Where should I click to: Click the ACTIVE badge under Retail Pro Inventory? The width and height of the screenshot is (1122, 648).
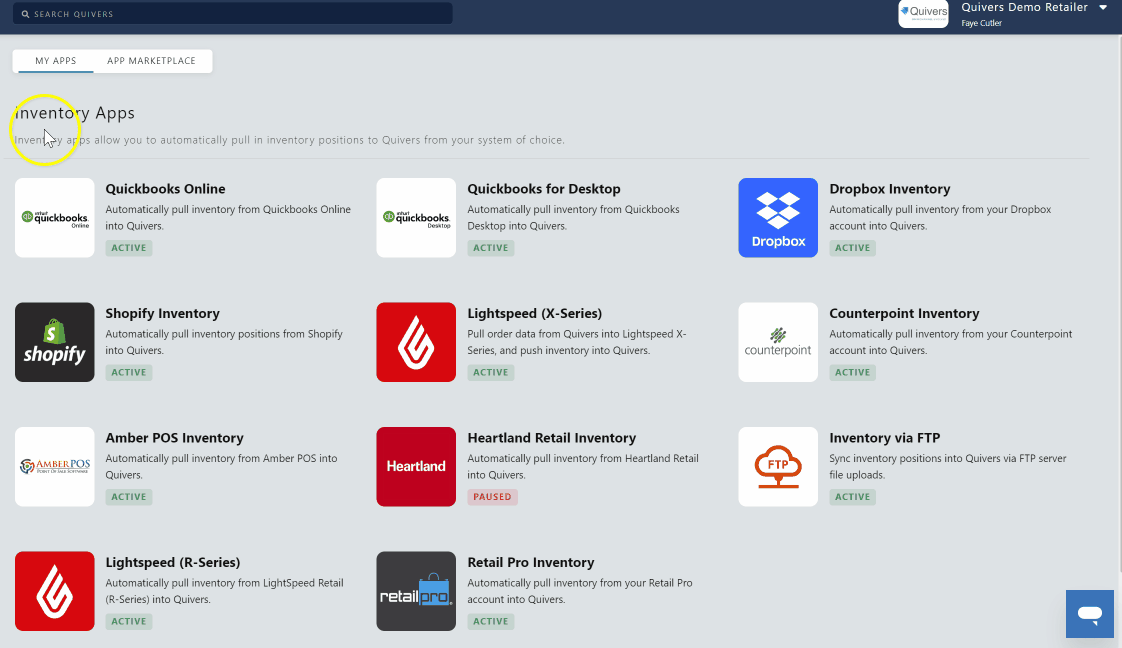click(x=490, y=621)
